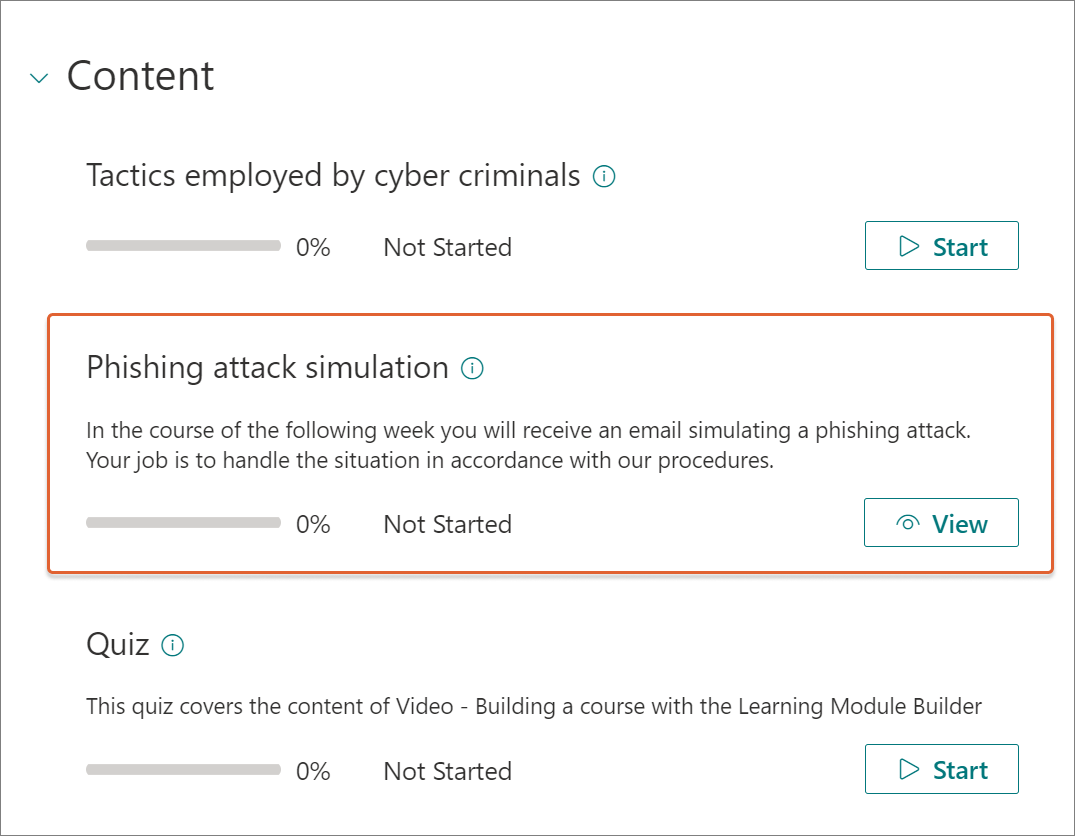Start the Quiz

941,769
